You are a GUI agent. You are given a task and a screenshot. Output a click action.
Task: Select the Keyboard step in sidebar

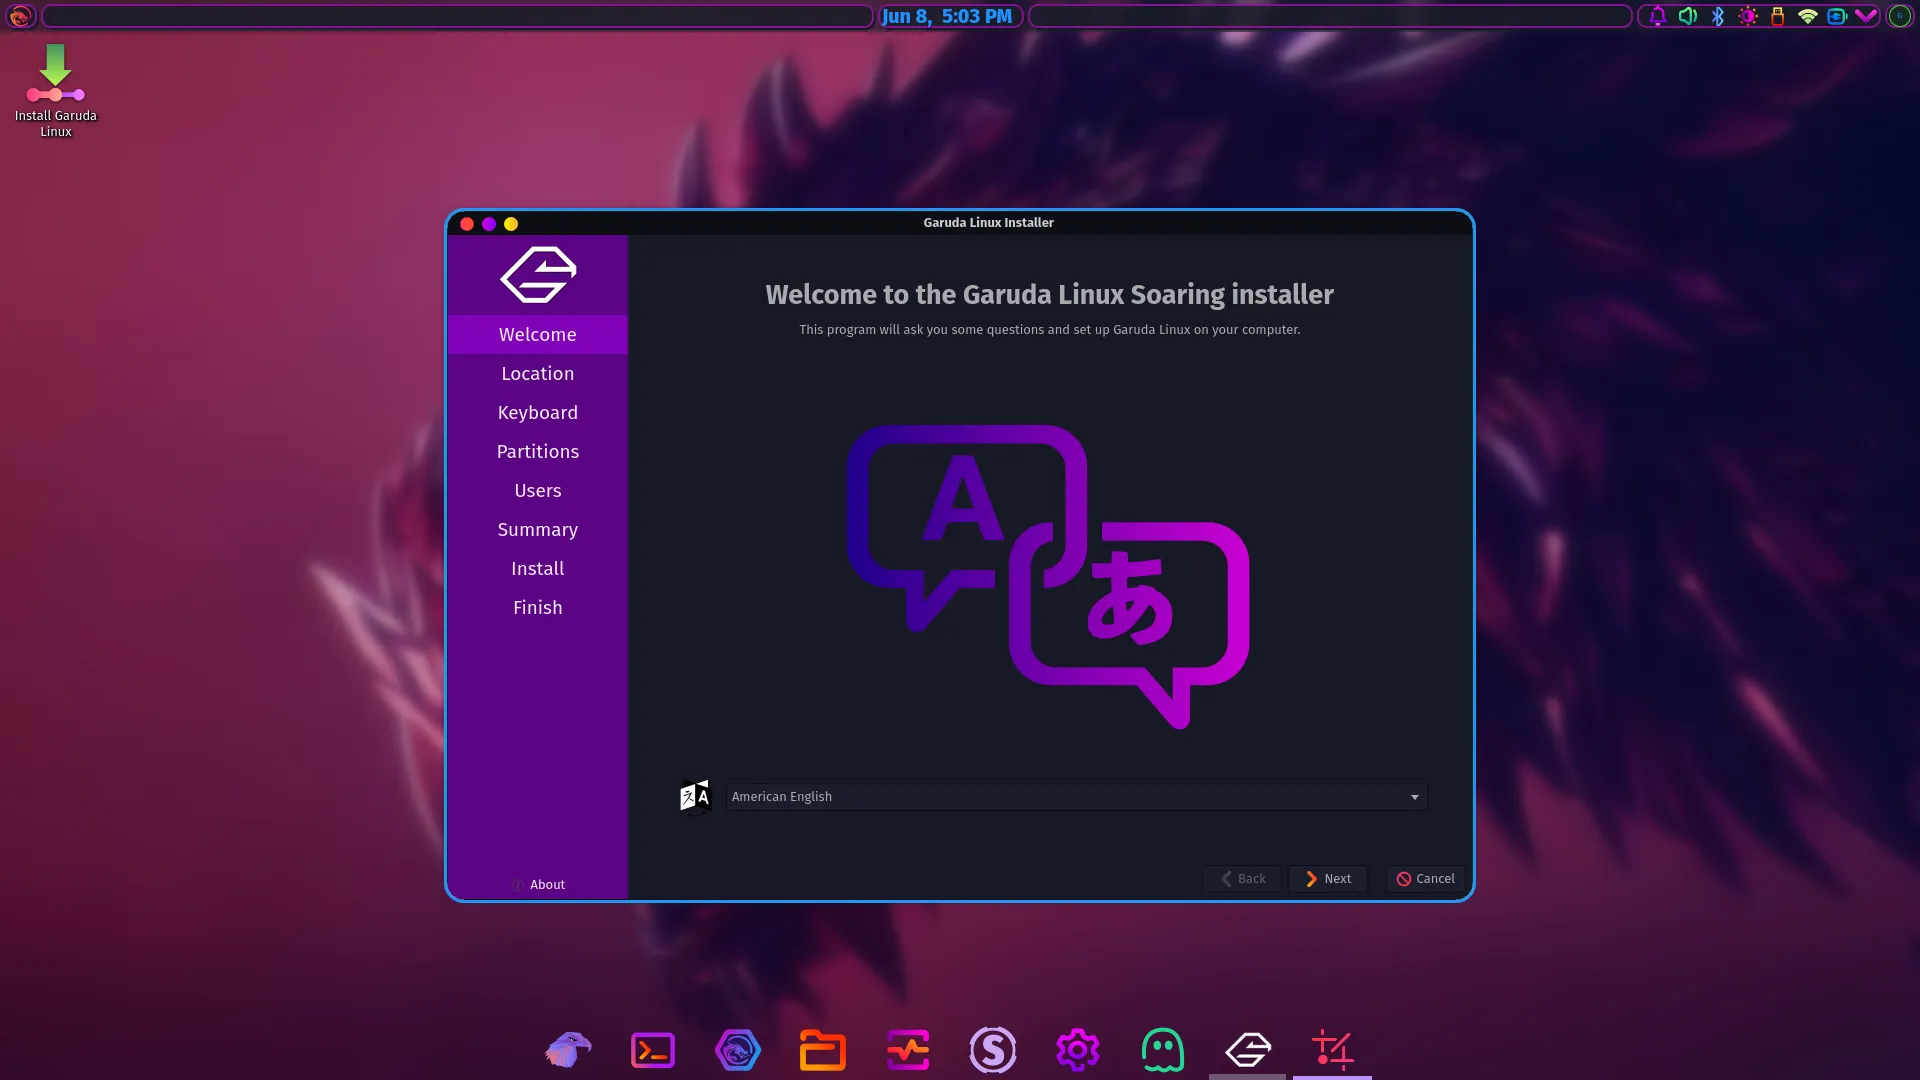tap(538, 413)
